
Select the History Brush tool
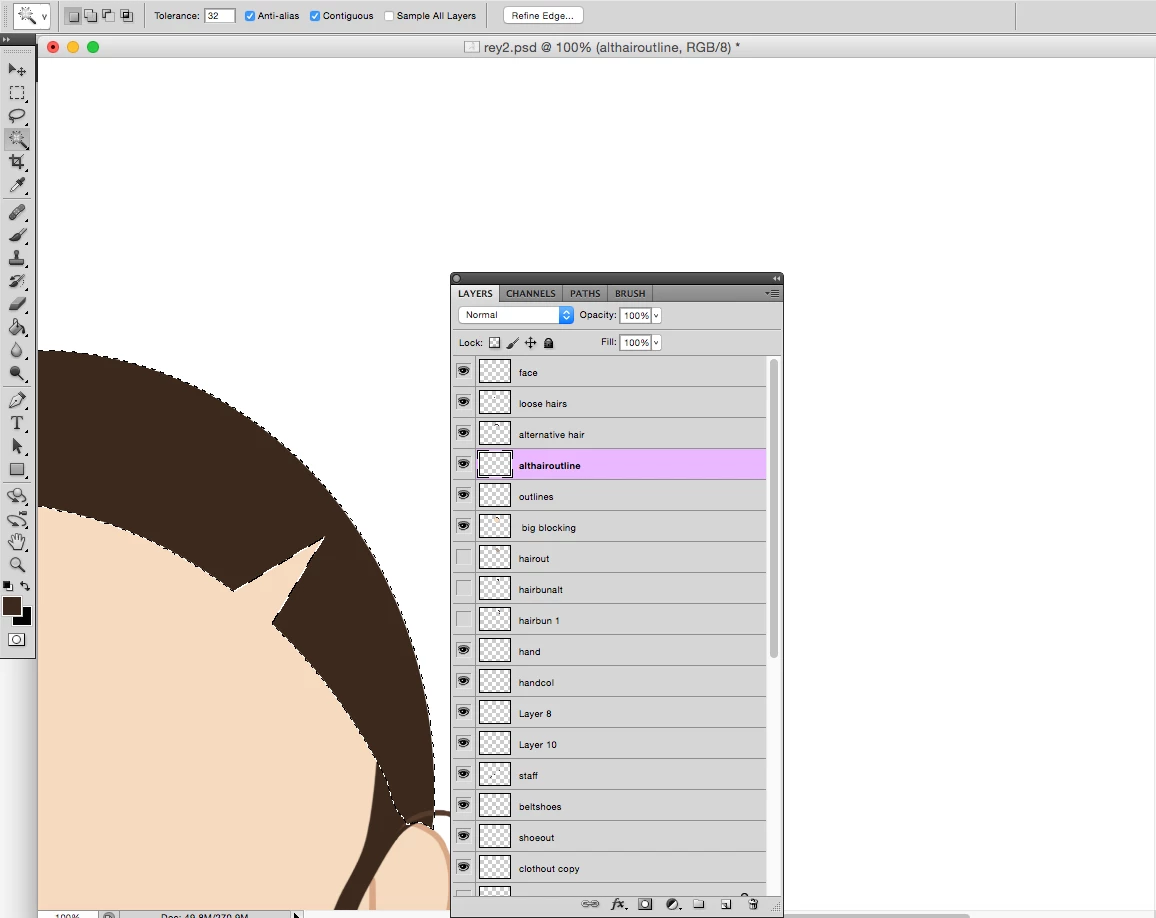(17, 282)
